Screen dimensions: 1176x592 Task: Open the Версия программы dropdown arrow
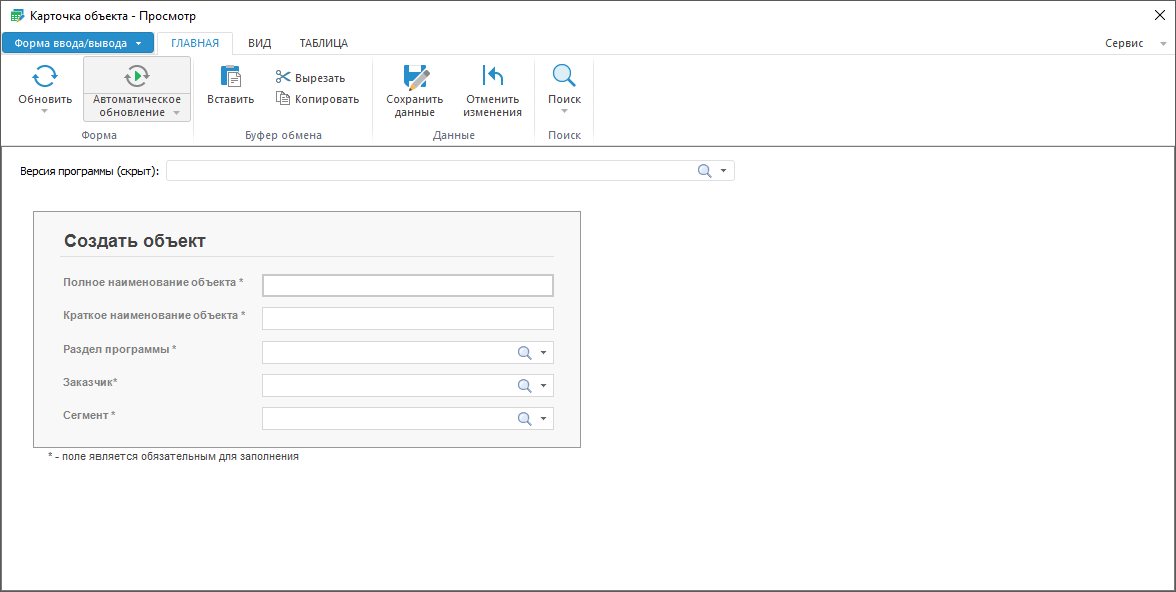[x=723, y=171]
